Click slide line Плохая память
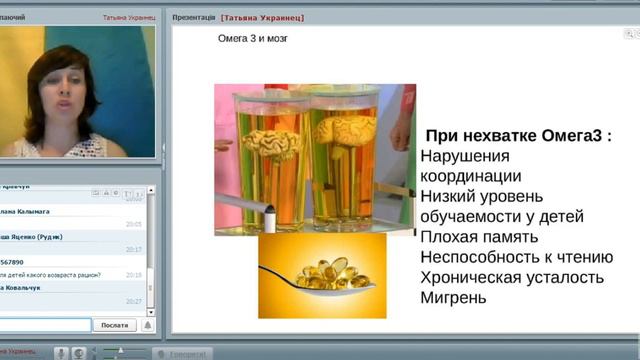Image resolution: width=640 pixels, height=360 pixels. (479, 237)
